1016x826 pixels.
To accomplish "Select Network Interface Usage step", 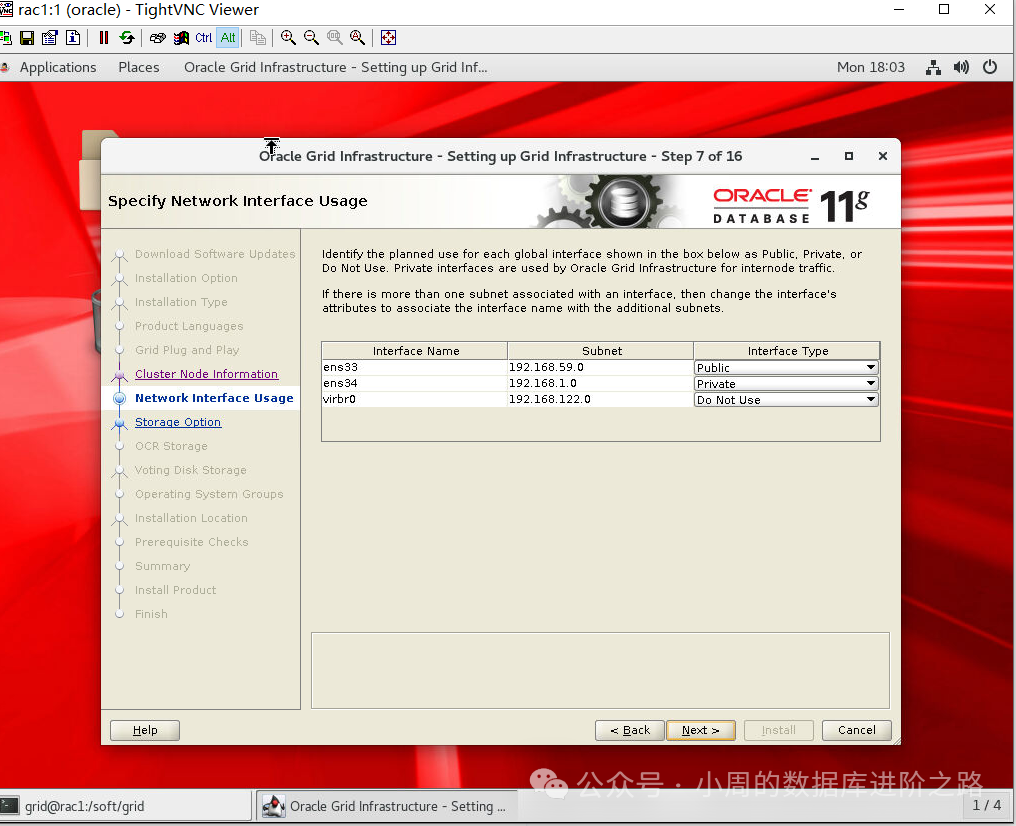I will 214,398.
